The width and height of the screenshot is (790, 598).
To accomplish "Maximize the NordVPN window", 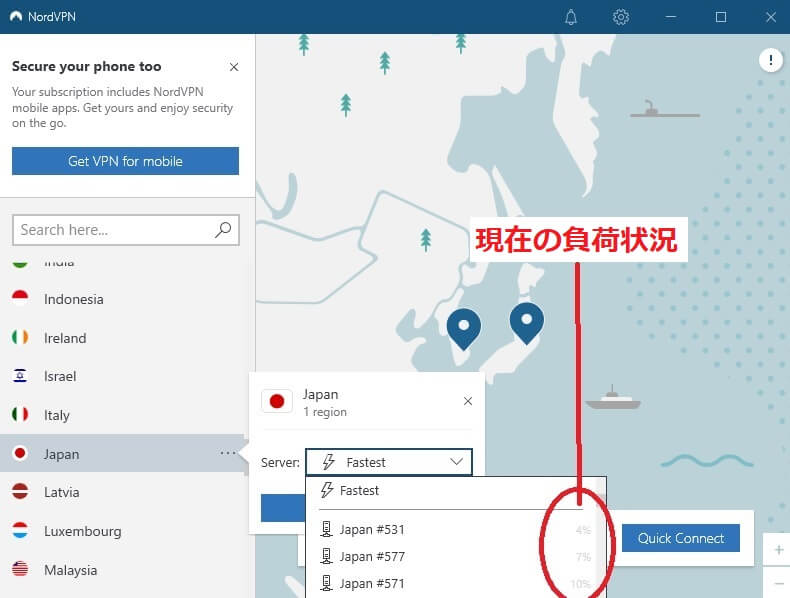I will click(x=721, y=17).
